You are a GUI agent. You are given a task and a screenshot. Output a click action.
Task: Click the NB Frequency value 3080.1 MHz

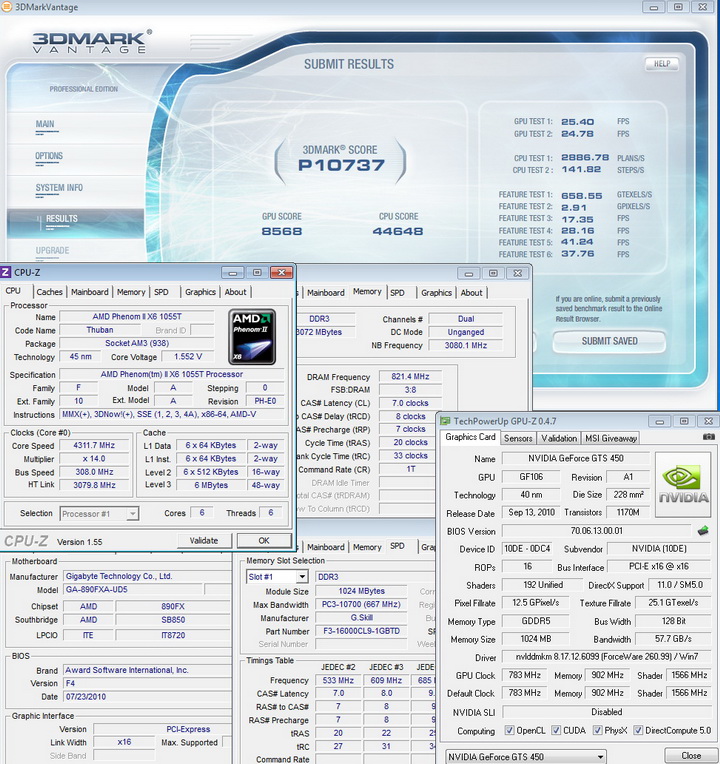pyautogui.click(x=466, y=345)
